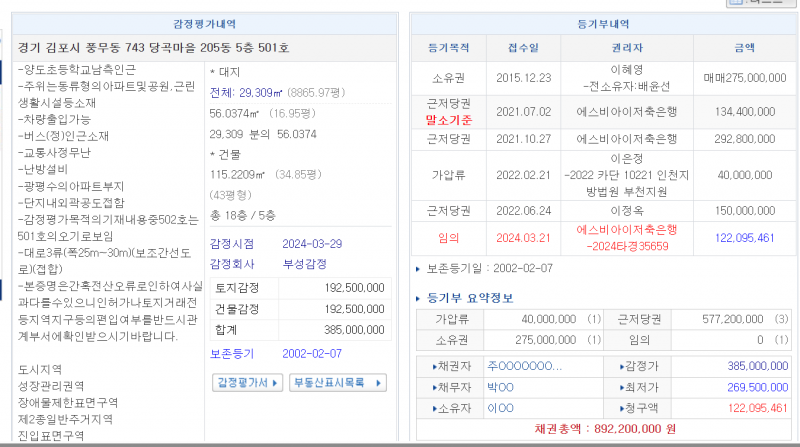Click the arrow icon on 부동산표시목록 button

point(379,383)
